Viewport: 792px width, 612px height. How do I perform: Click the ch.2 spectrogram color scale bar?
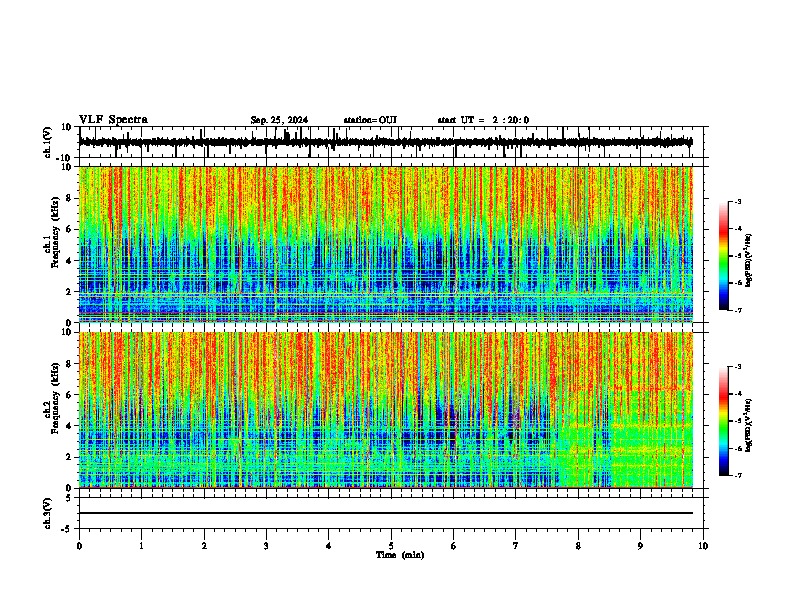pos(723,421)
